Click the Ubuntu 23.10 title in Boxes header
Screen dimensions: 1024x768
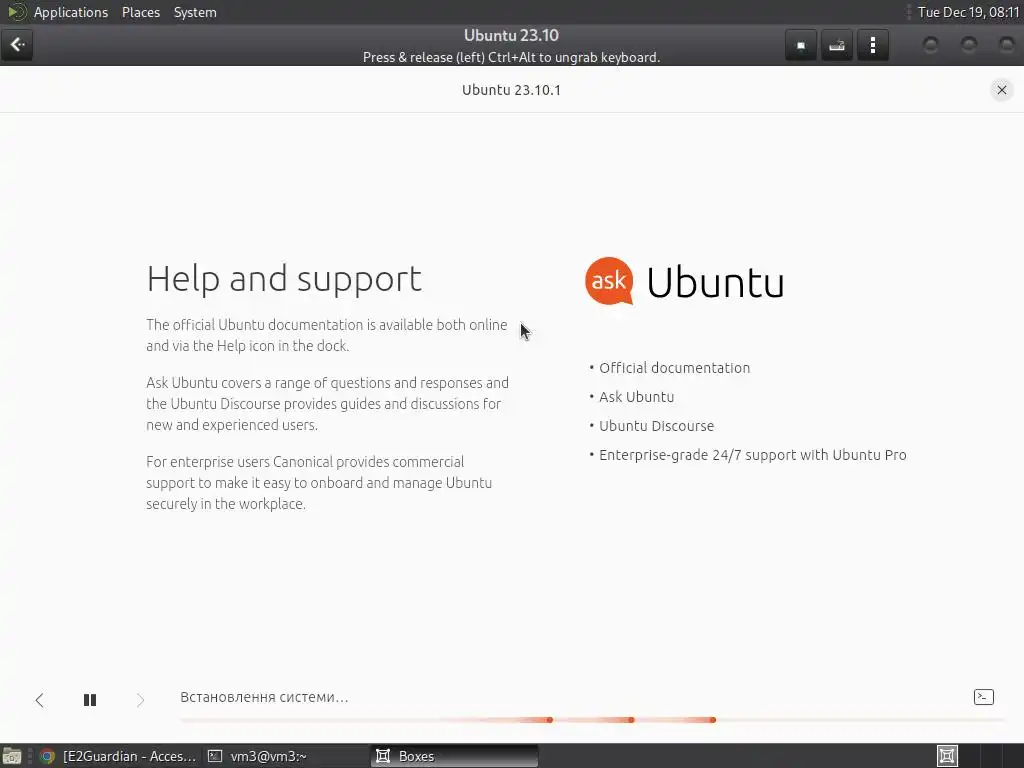tap(511, 35)
